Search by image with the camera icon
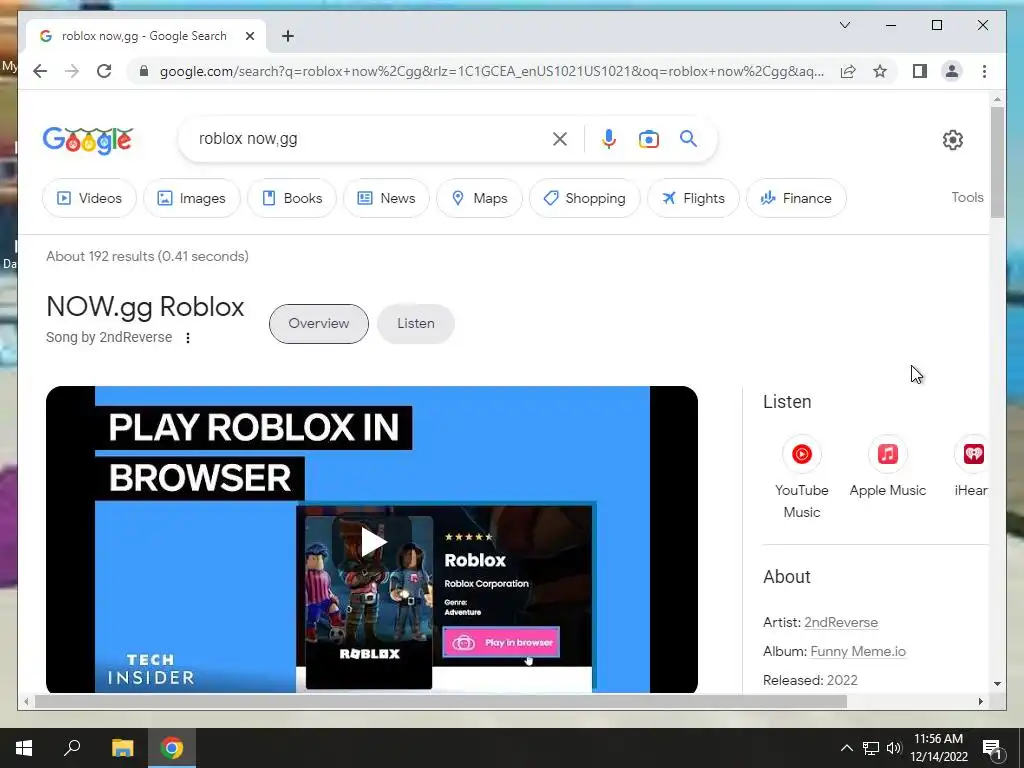Screen dimensions: 1024x768 (x=648, y=139)
